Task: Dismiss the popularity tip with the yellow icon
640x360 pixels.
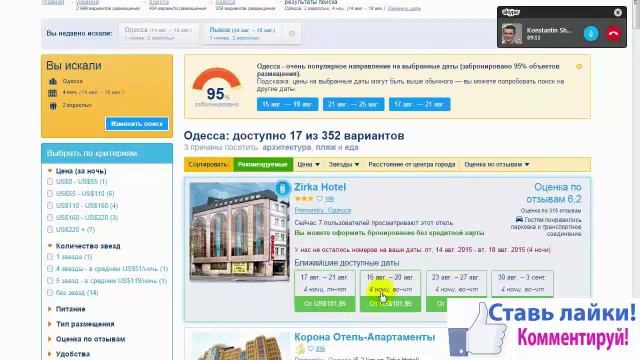Action: click(579, 67)
